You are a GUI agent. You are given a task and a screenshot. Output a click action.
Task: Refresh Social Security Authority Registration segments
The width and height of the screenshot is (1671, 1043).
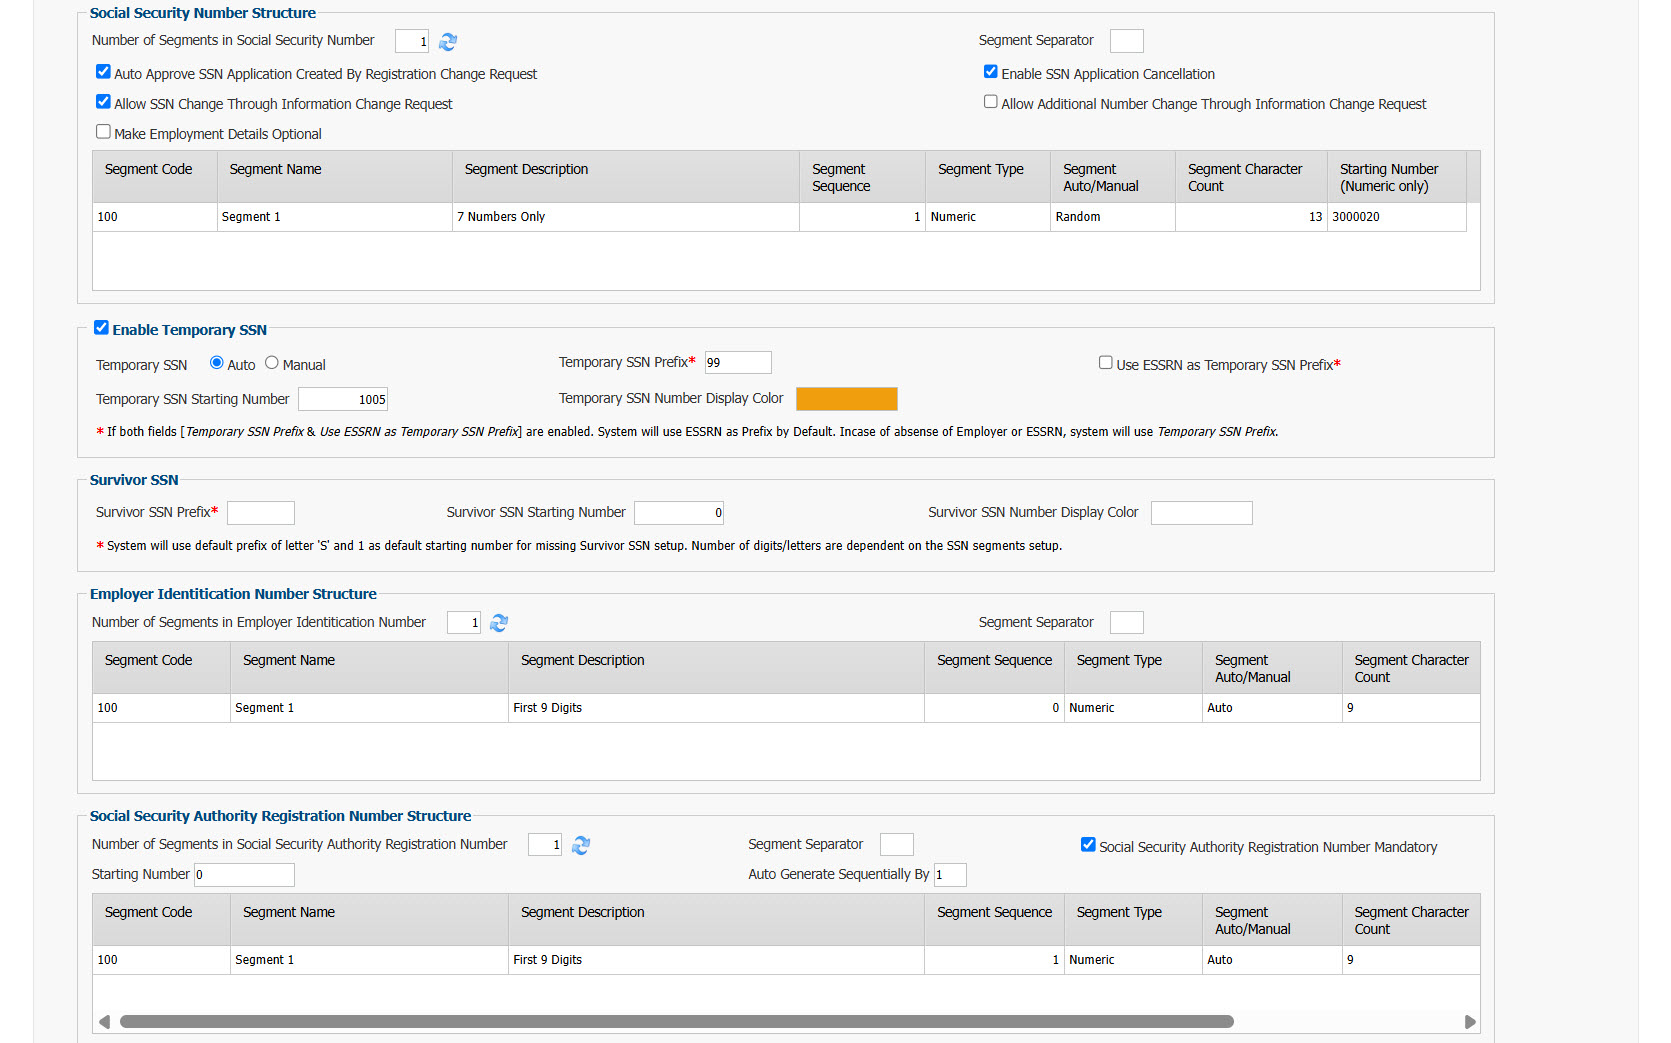click(581, 846)
